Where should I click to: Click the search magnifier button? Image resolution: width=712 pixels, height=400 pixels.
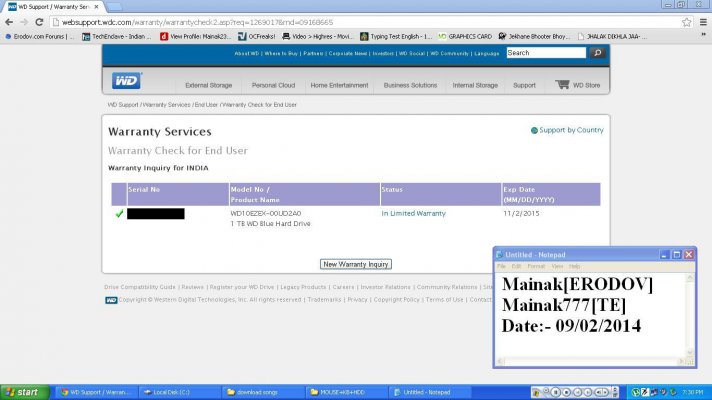[598, 53]
